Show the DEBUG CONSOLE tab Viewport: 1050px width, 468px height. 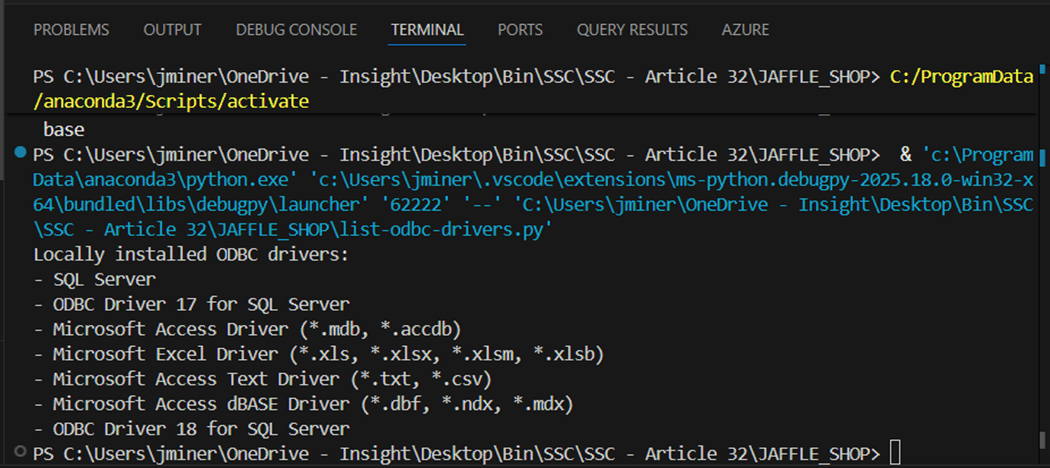(296, 30)
